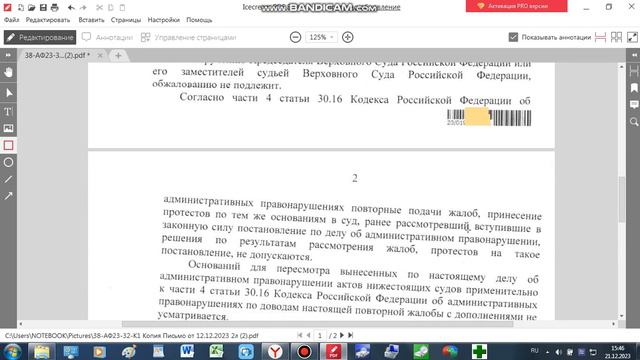640x360 pixels.
Task: Add a new tab with plus button
Action: (x=118, y=56)
